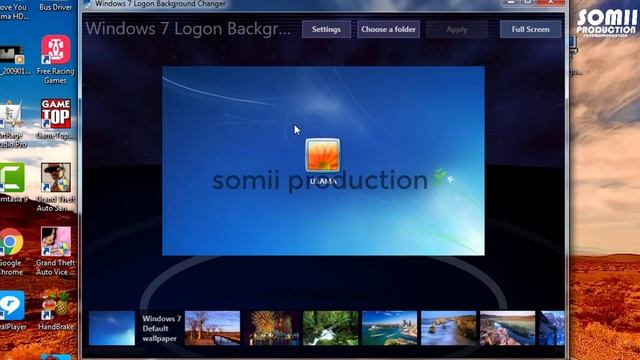The height and width of the screenshot is (360, 640).
Task: Select the rocky river landscape thumbnail
Action: (x=507, y=328)
